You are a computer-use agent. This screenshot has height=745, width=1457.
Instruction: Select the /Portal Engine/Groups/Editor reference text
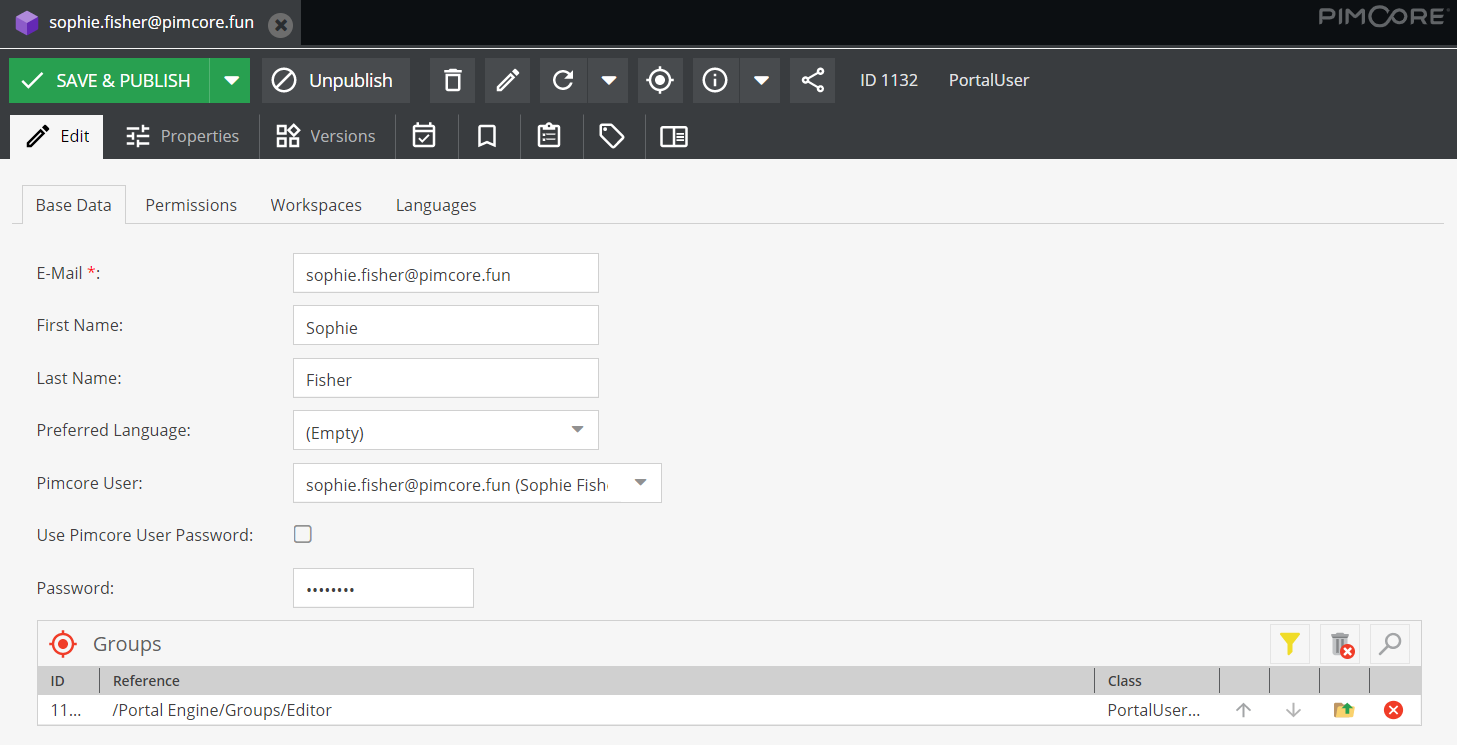coord(222,710)
